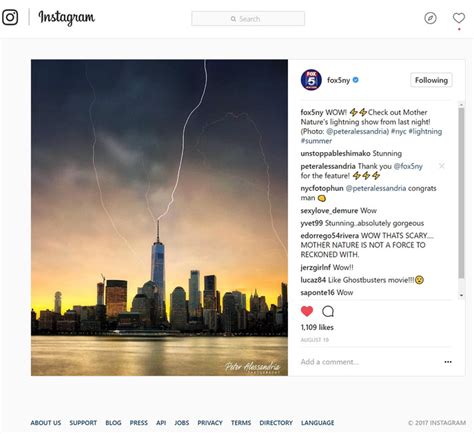
Task: Click the comments scrollbar down arrow
Action: click(461, 295)
